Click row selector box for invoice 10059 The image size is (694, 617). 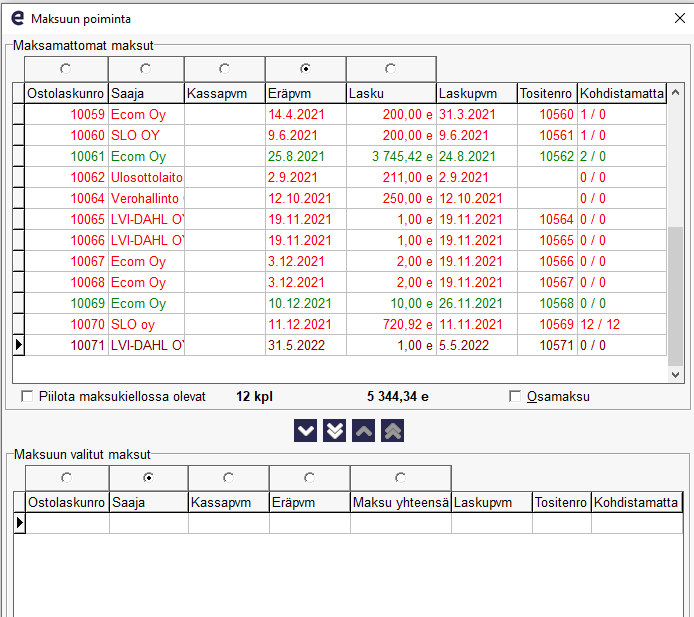18,114
